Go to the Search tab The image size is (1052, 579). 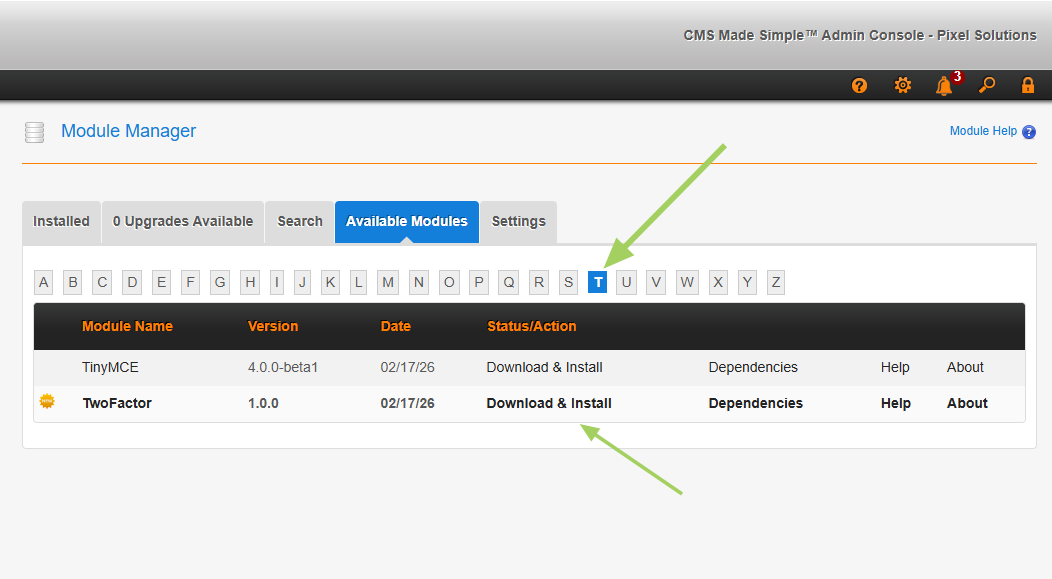point(300,222)
